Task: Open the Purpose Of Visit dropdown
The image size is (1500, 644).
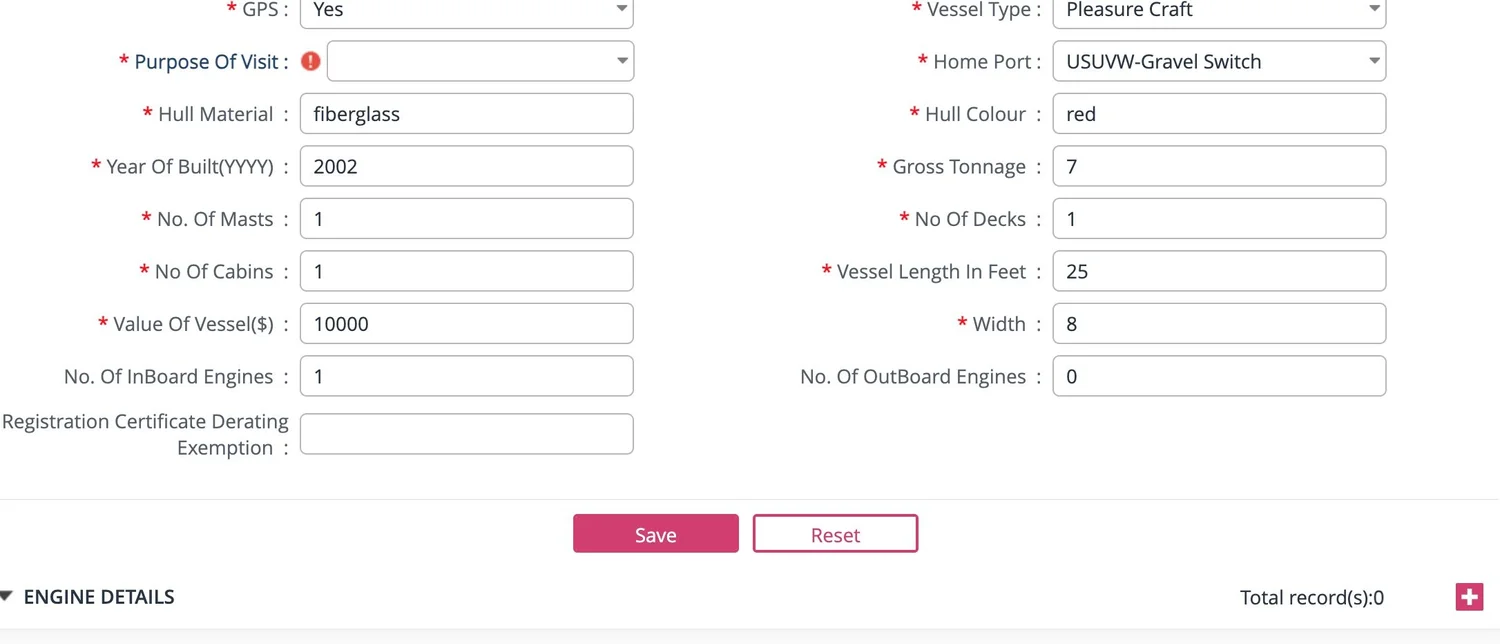Action: click(480, 61)
